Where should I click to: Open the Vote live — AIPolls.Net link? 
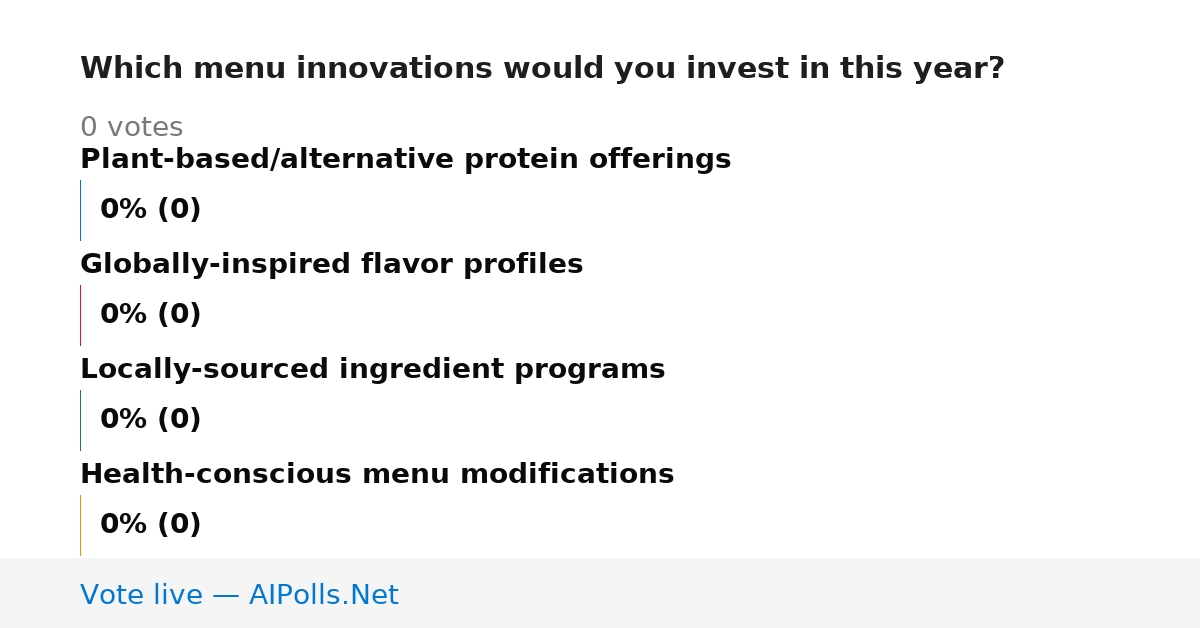point(239,595)
